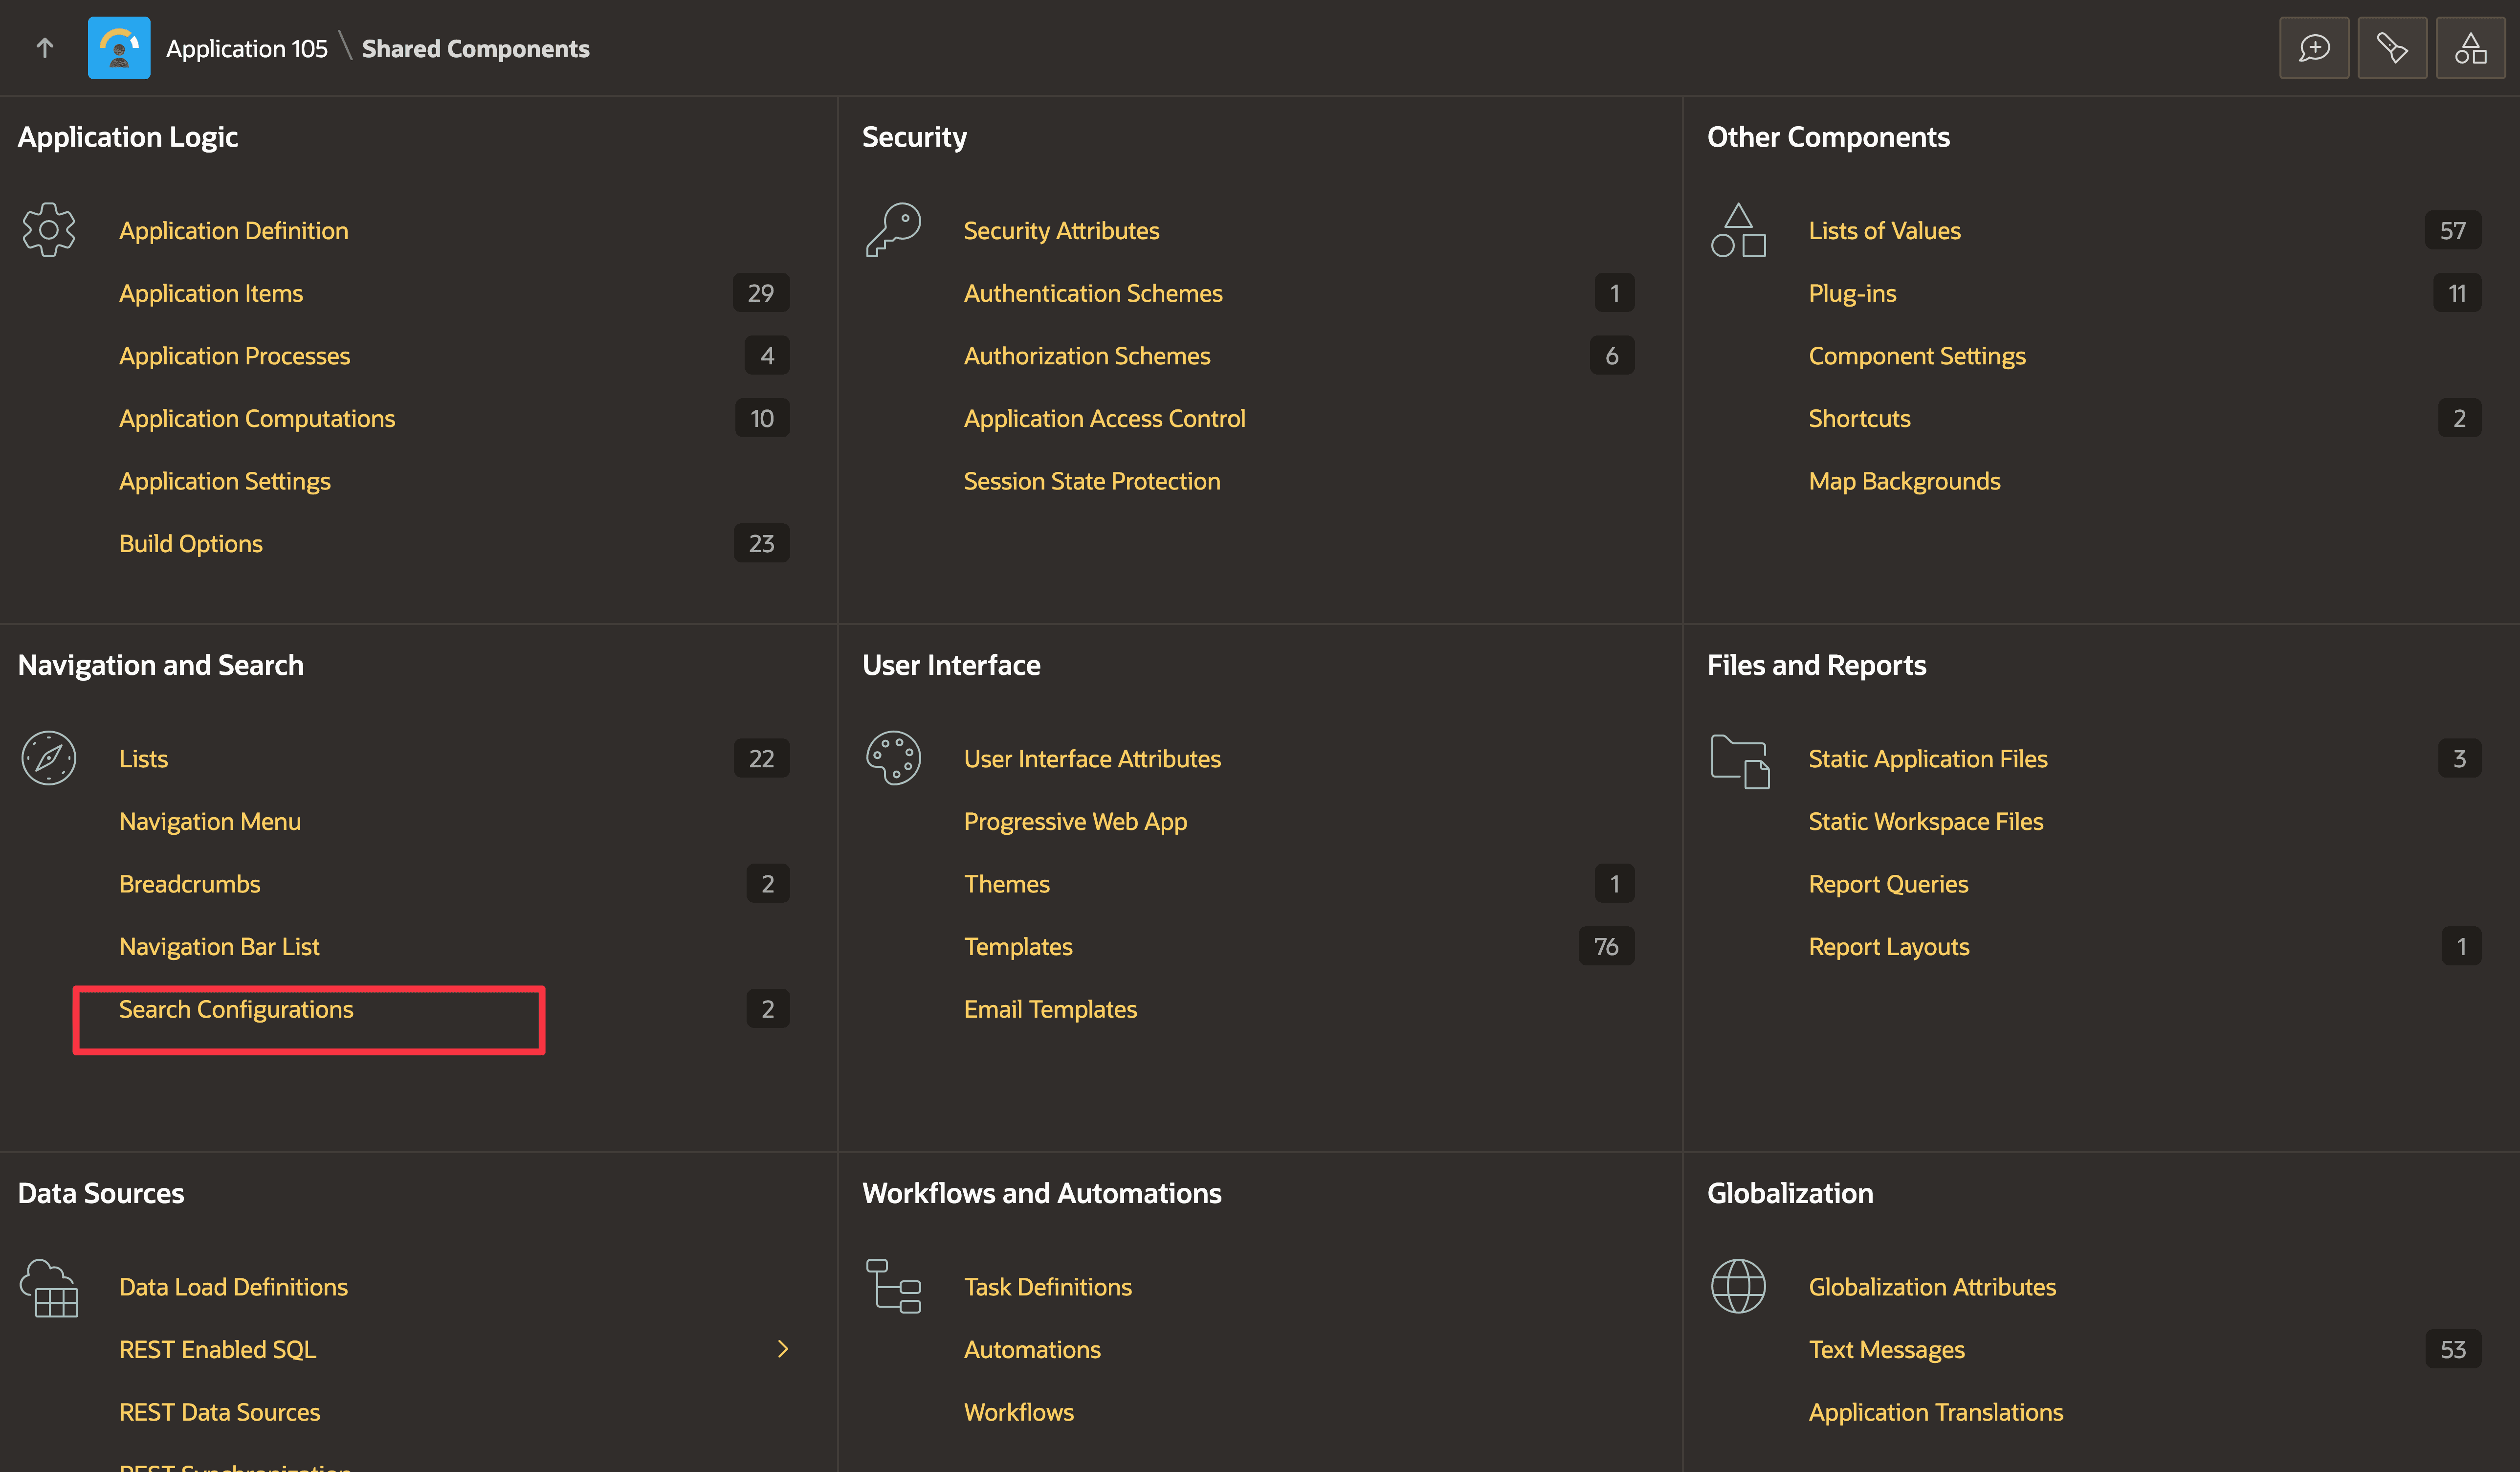Open the Email Templates link
The image size is (2520, 1472).
[1050, 1009]
